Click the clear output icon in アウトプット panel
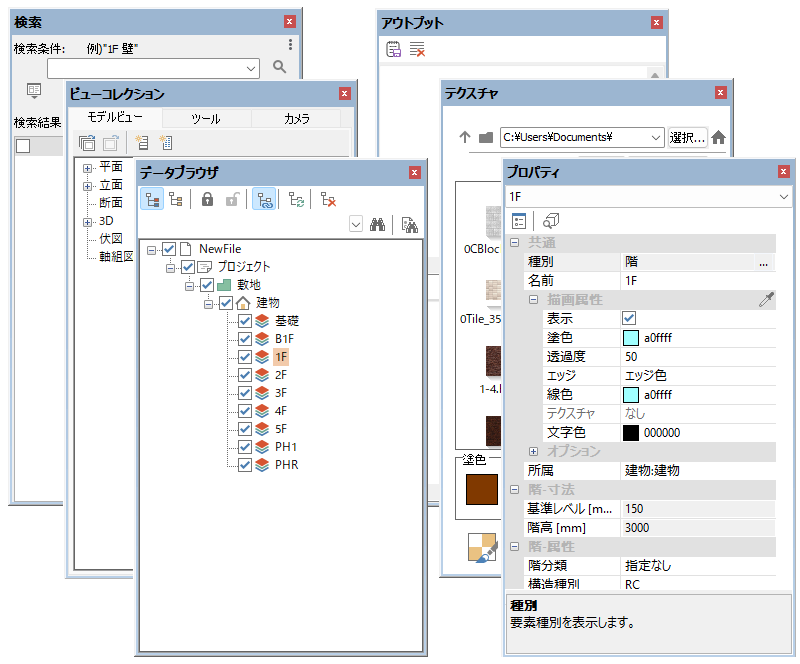Screen dimensions: 800x664 click(x=417, y=50)
